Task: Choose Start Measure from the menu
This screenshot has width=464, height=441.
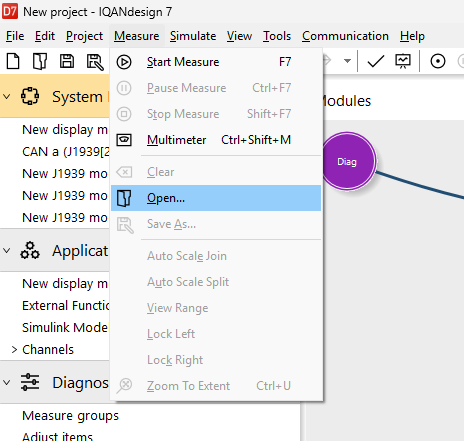Action: pyautogui.click(x=216, y=62)
